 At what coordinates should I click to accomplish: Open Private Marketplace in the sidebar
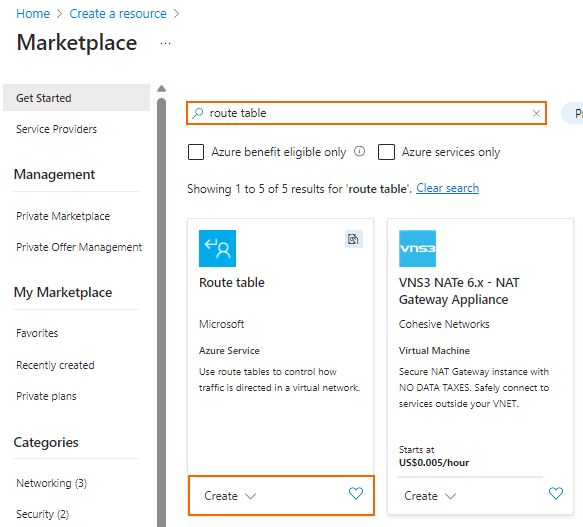[x=63, y=216]
